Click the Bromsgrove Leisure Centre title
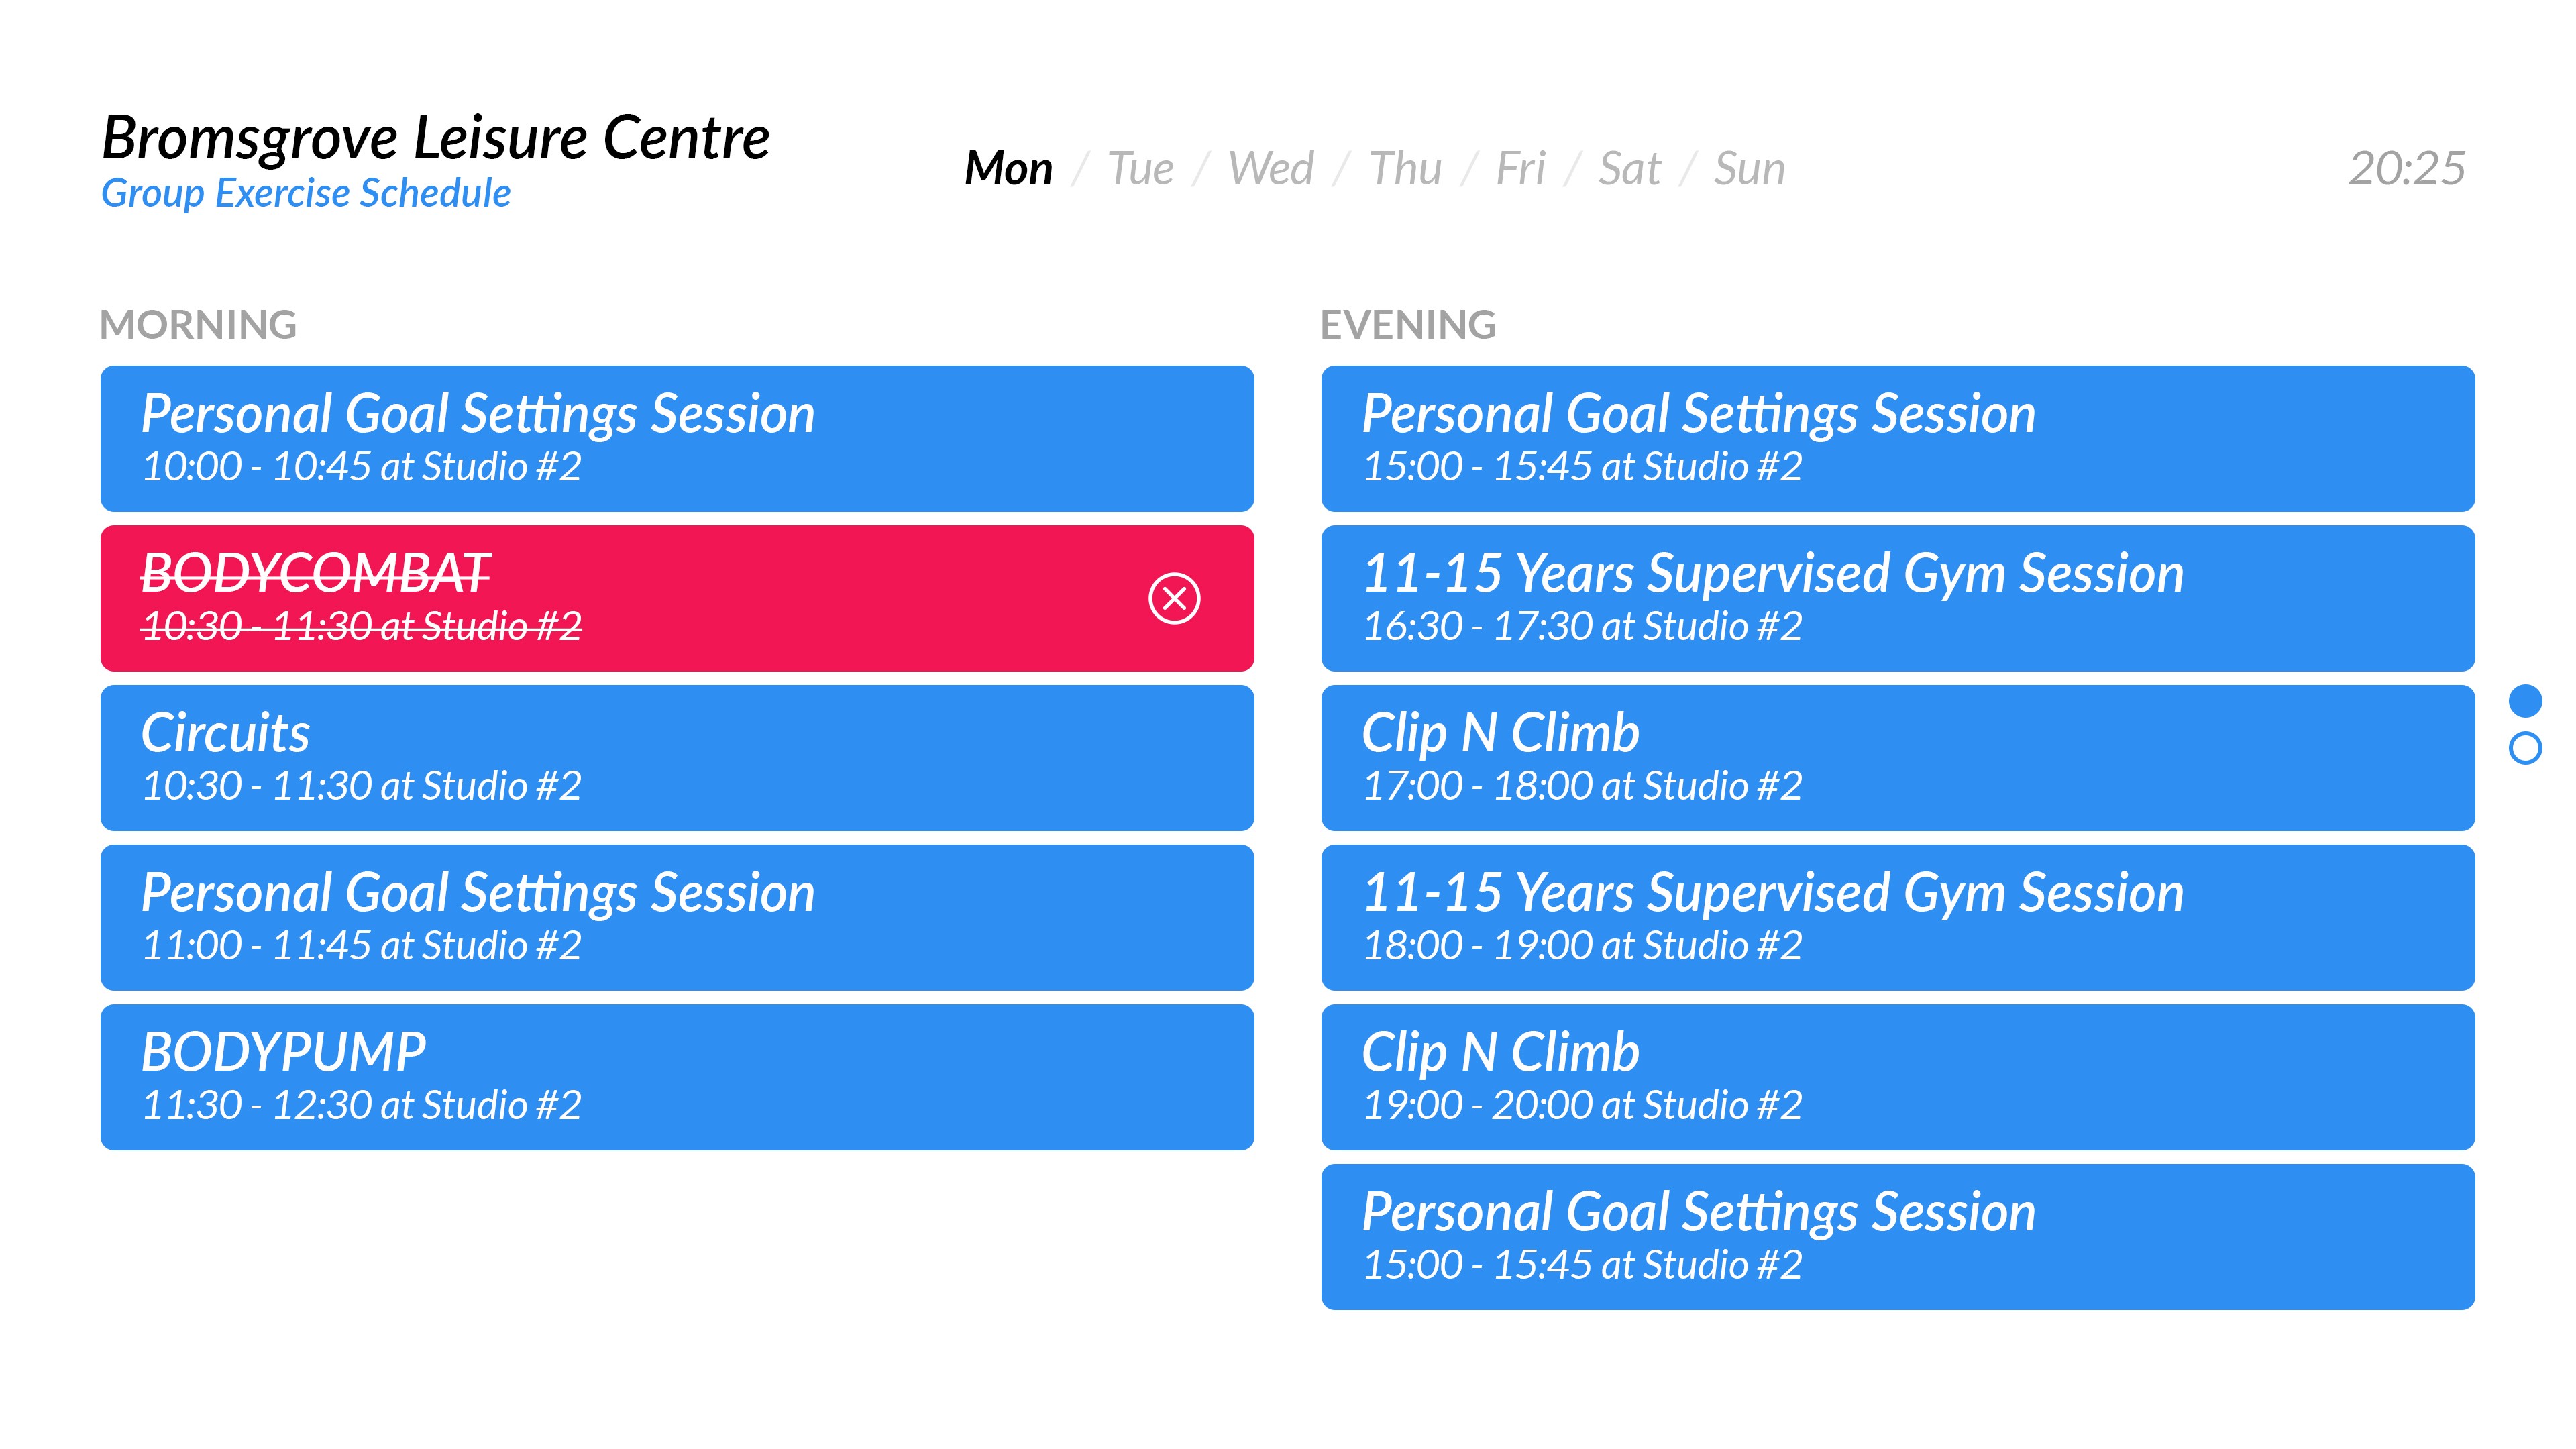Image resolution: width=2576 pixels, height=1449 pixels. point(436,138)
